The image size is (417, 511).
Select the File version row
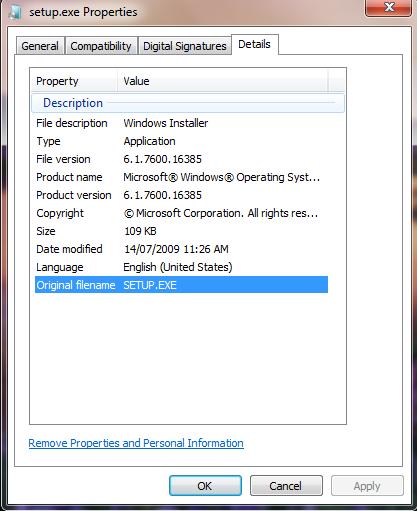tap(181, 159)
